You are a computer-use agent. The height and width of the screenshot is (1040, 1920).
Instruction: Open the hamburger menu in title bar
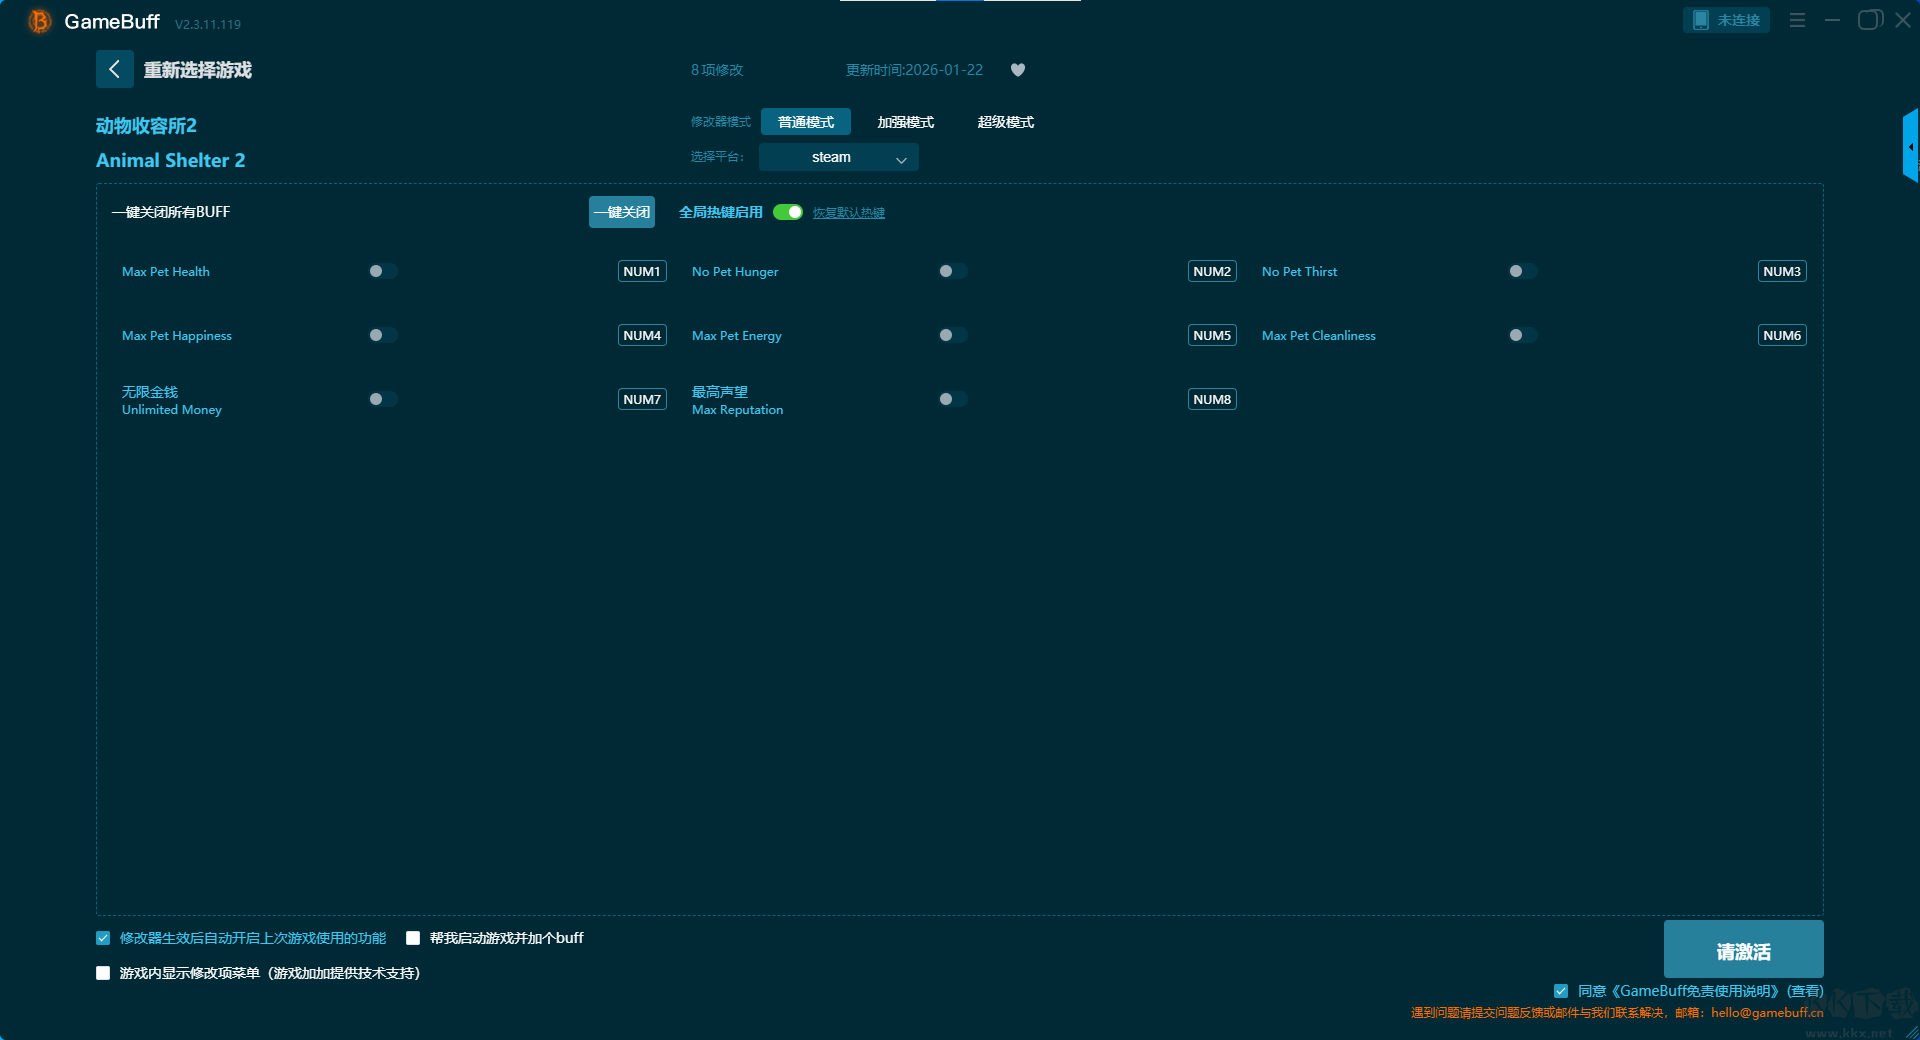[x=1797, y=20]
